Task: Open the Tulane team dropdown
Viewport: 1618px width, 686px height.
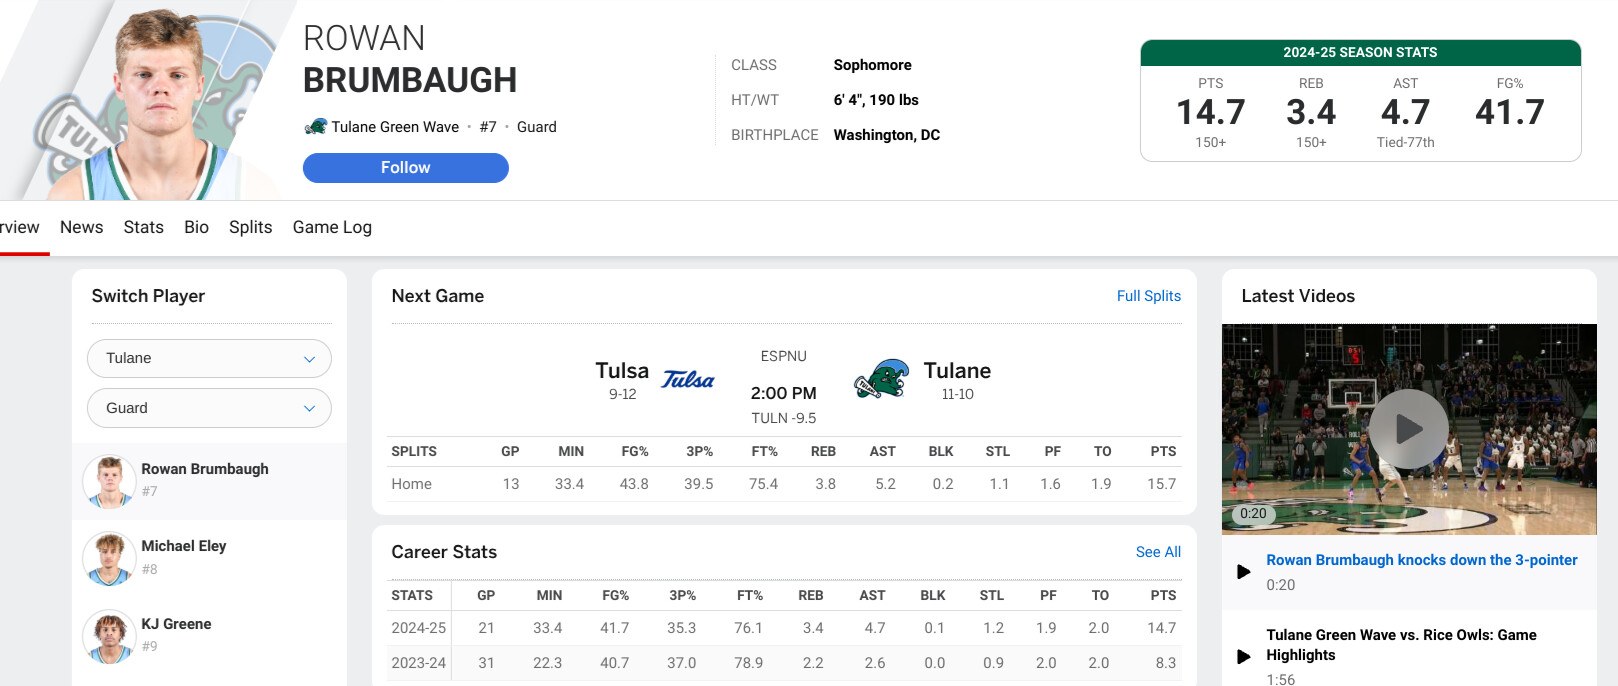Action: point(209,358)
